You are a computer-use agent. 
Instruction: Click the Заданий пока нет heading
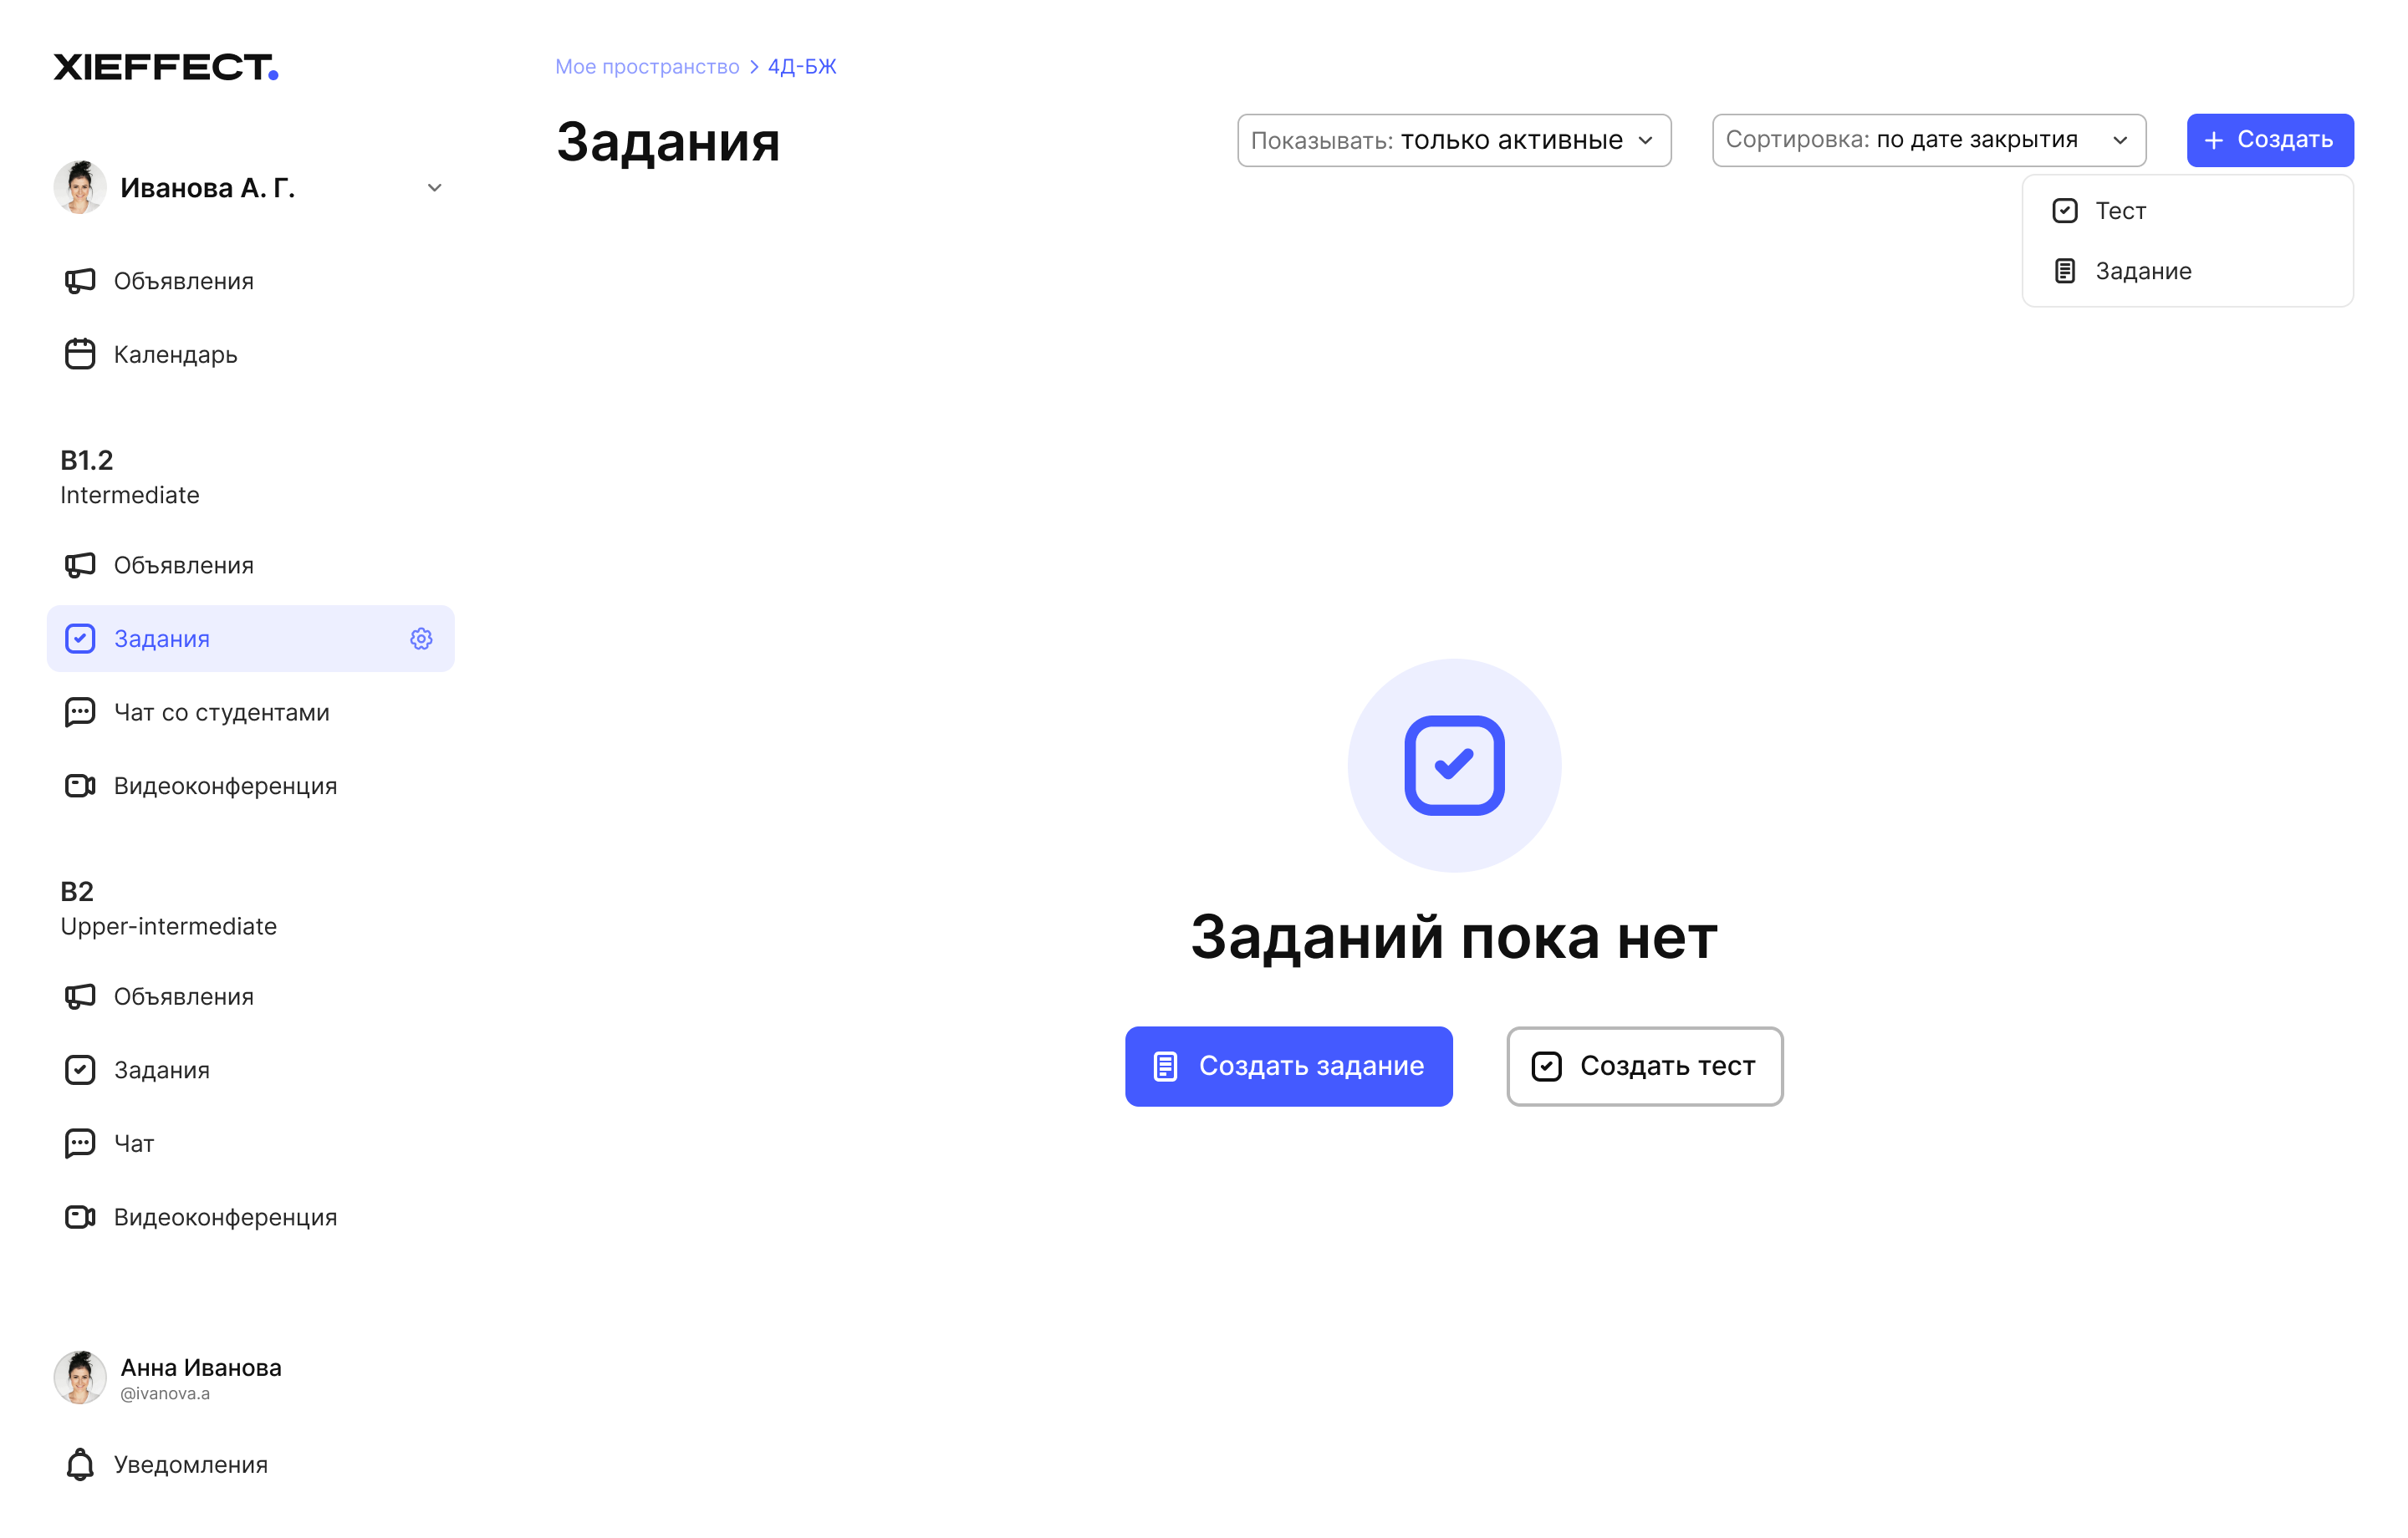click(x=1454, y=937)
